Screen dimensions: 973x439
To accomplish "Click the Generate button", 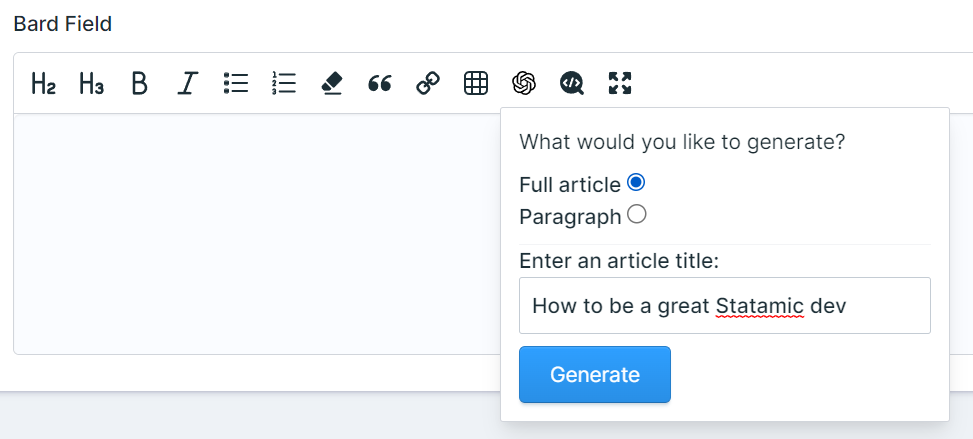I will point(595,374).
